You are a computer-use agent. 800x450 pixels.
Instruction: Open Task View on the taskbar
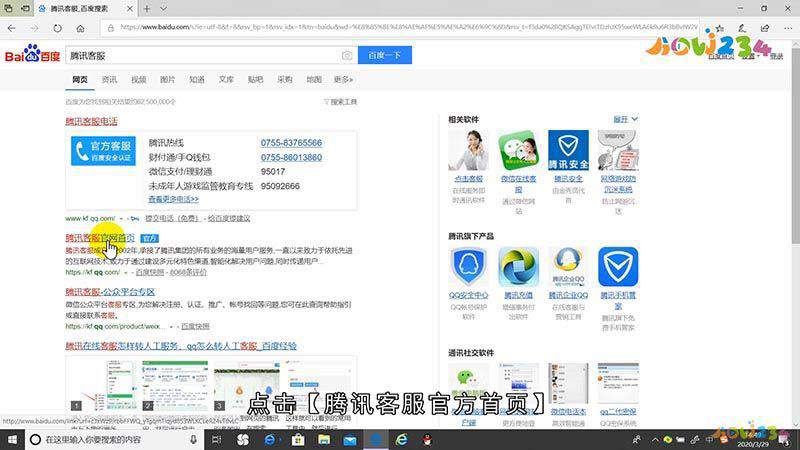click(216, 439)
